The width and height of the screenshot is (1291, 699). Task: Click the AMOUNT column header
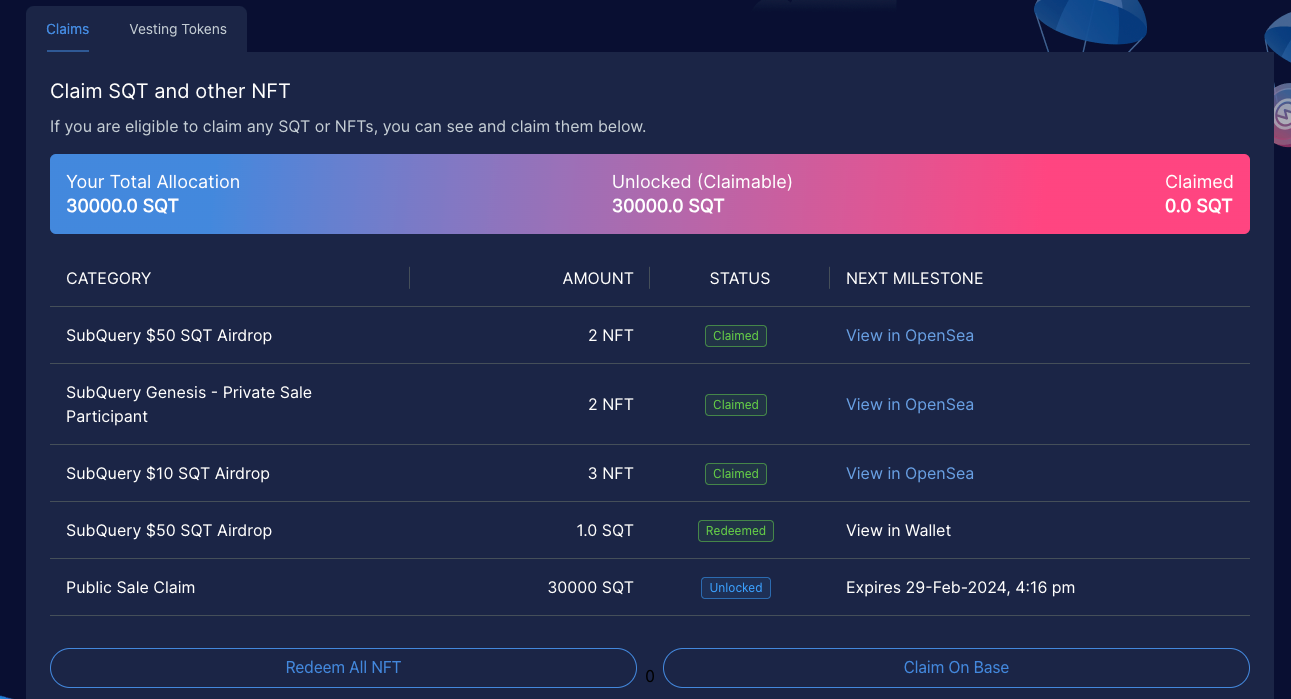[x=598, y=278]
